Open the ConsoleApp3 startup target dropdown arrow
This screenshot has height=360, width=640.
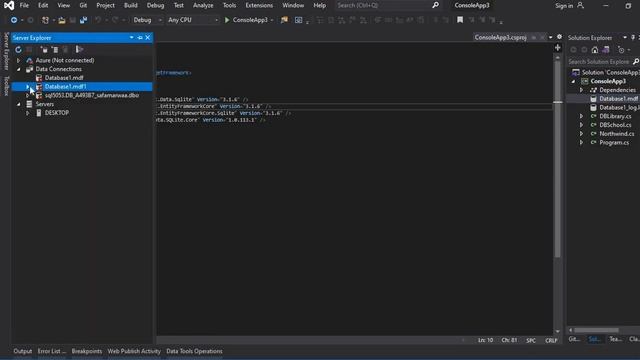(x=272, y=20)
